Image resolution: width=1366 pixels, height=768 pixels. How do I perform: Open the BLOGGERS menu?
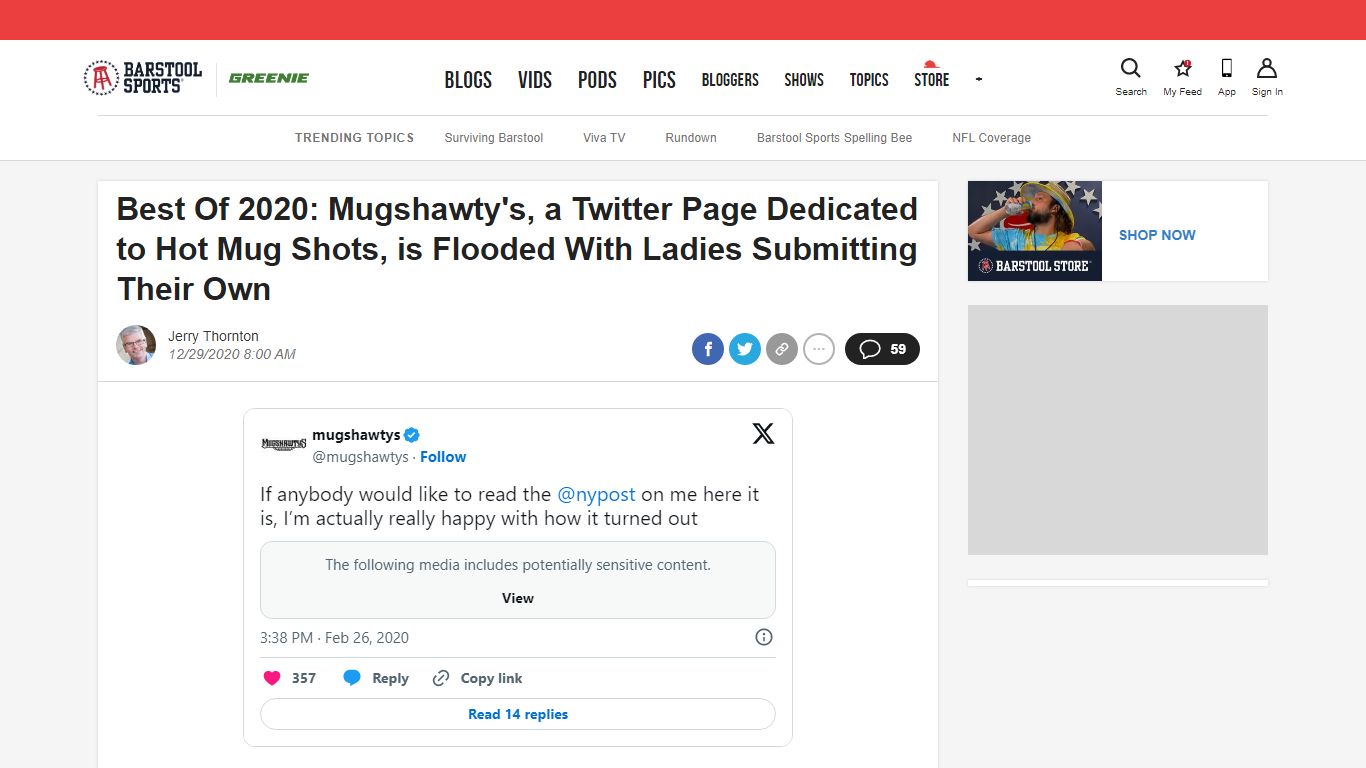tap(730, 80)
